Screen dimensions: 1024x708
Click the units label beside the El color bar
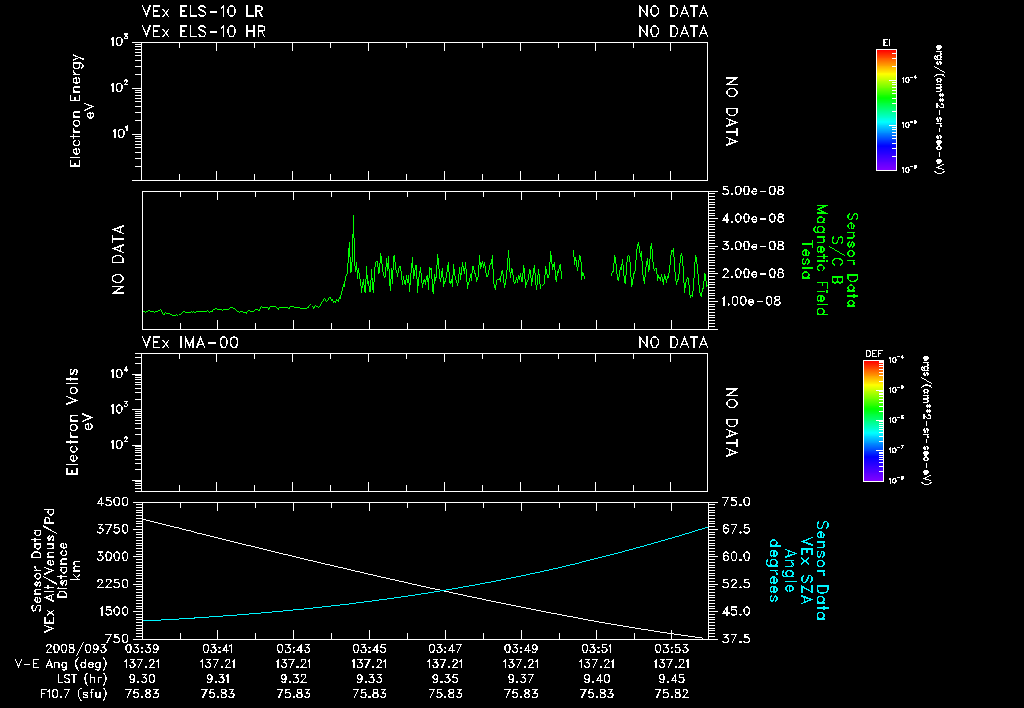[939, 109]
